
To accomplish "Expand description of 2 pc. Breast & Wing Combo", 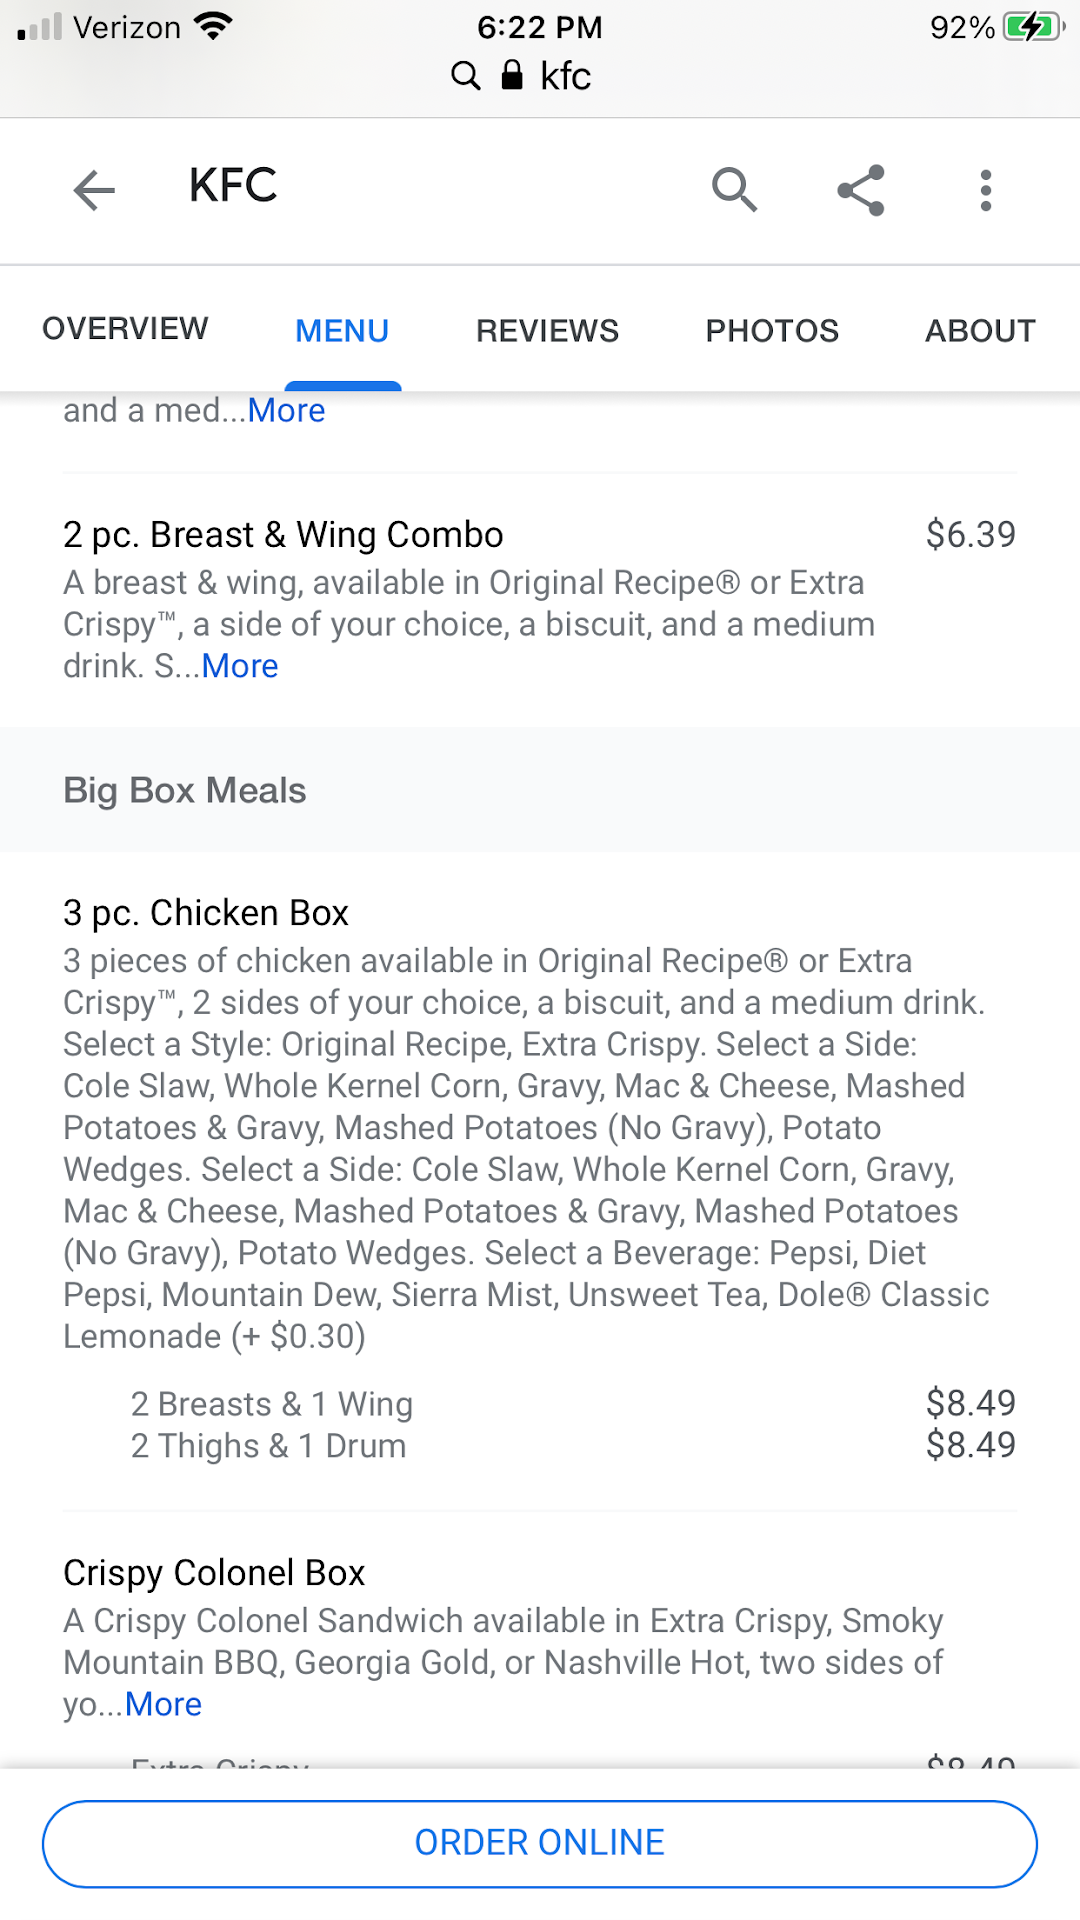I will point(240,666).
